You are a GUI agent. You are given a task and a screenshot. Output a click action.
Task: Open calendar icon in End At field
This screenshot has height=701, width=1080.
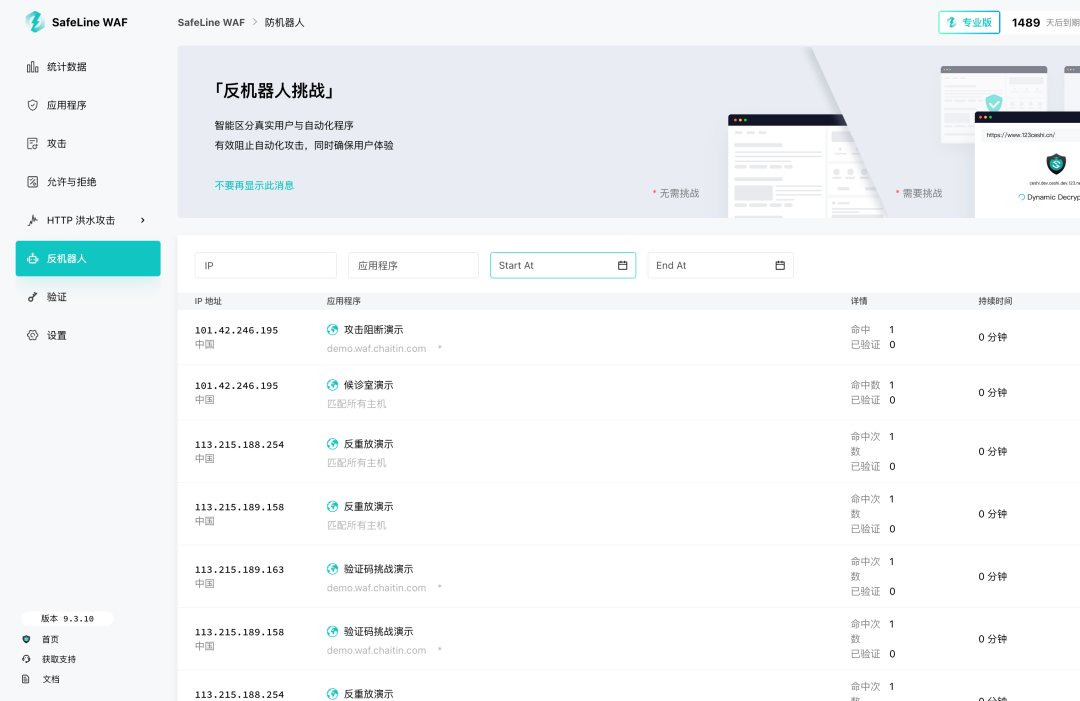pyautogui.click(x=780, y=265)
